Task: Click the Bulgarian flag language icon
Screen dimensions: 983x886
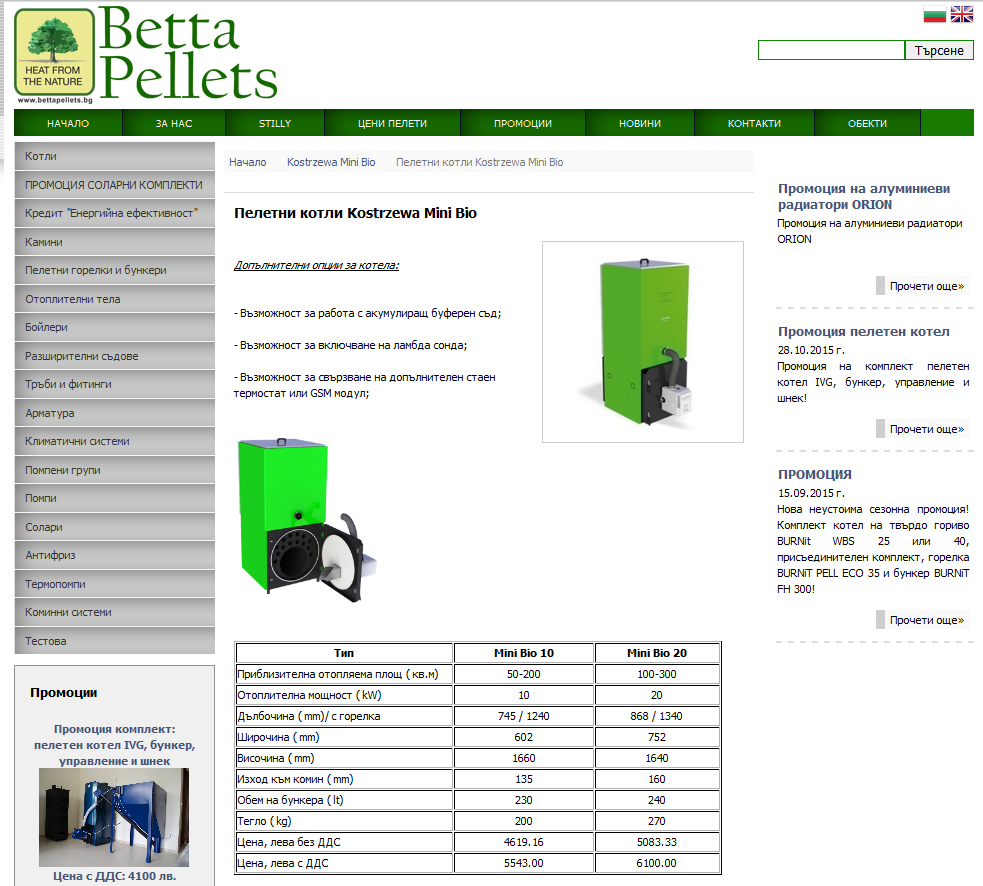Action: tap(934, 14)
